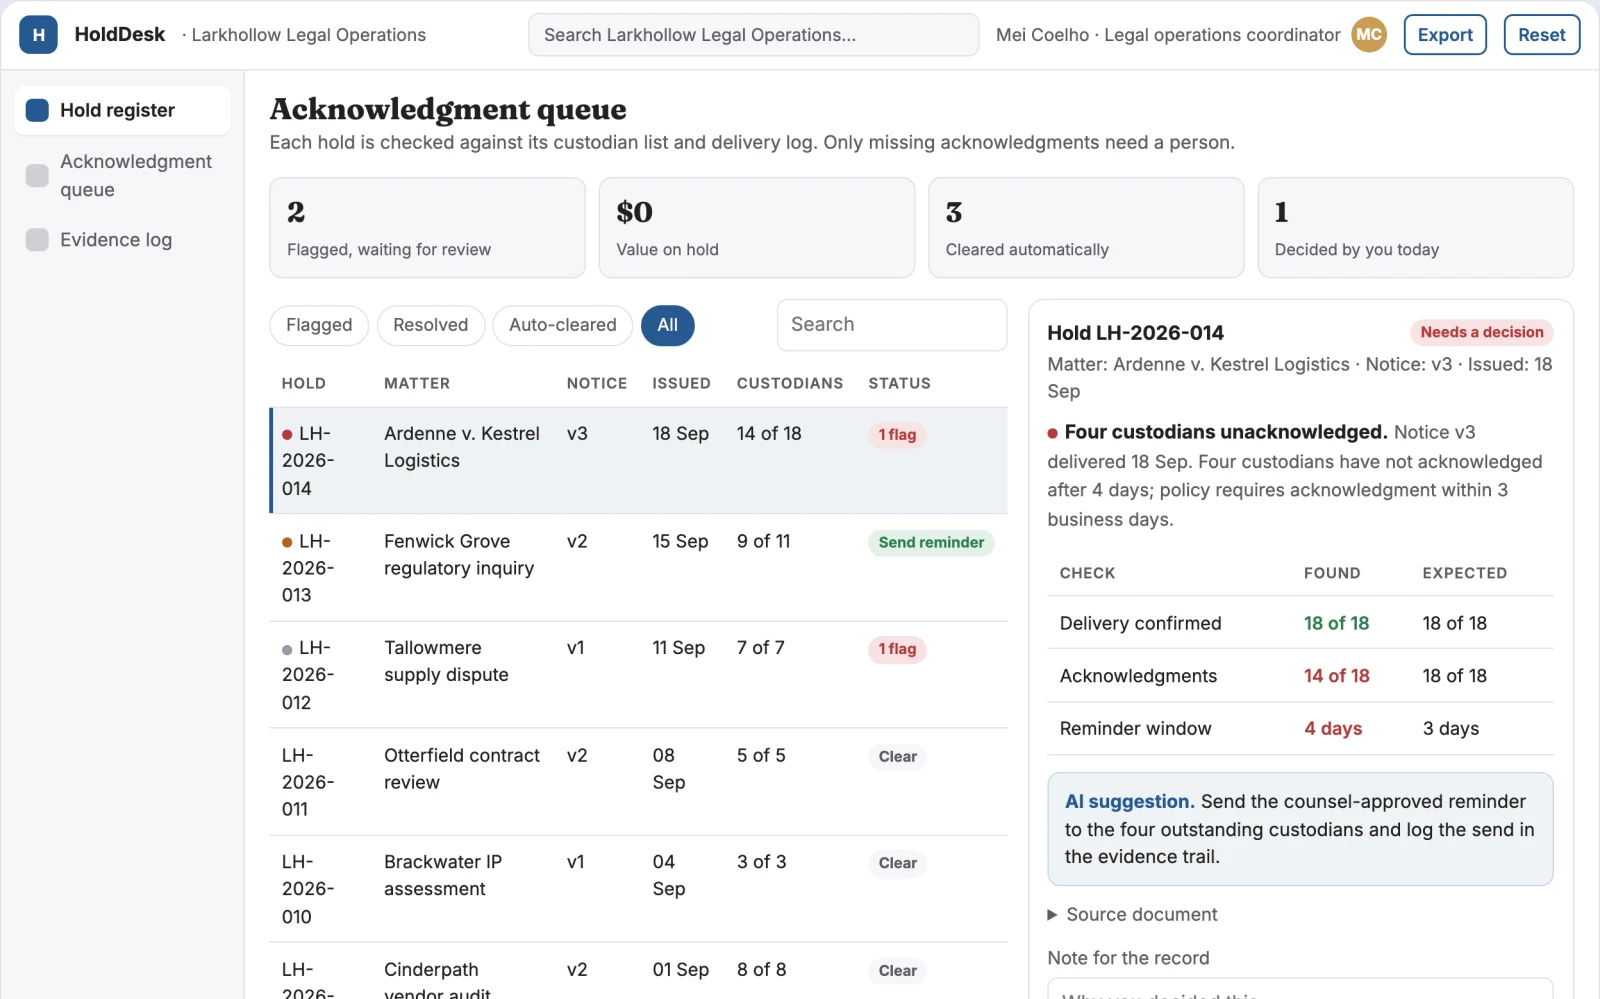Click the Hold register sidebar icon
The height and width of the screenshot is (999, 1600).
tap(37, 110)
